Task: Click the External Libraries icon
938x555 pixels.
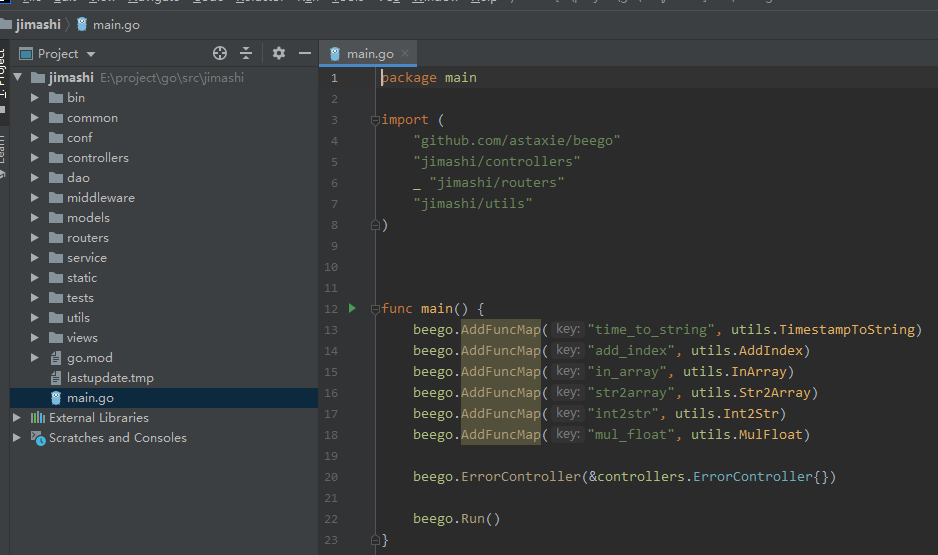Action: [x=38, y=418]
